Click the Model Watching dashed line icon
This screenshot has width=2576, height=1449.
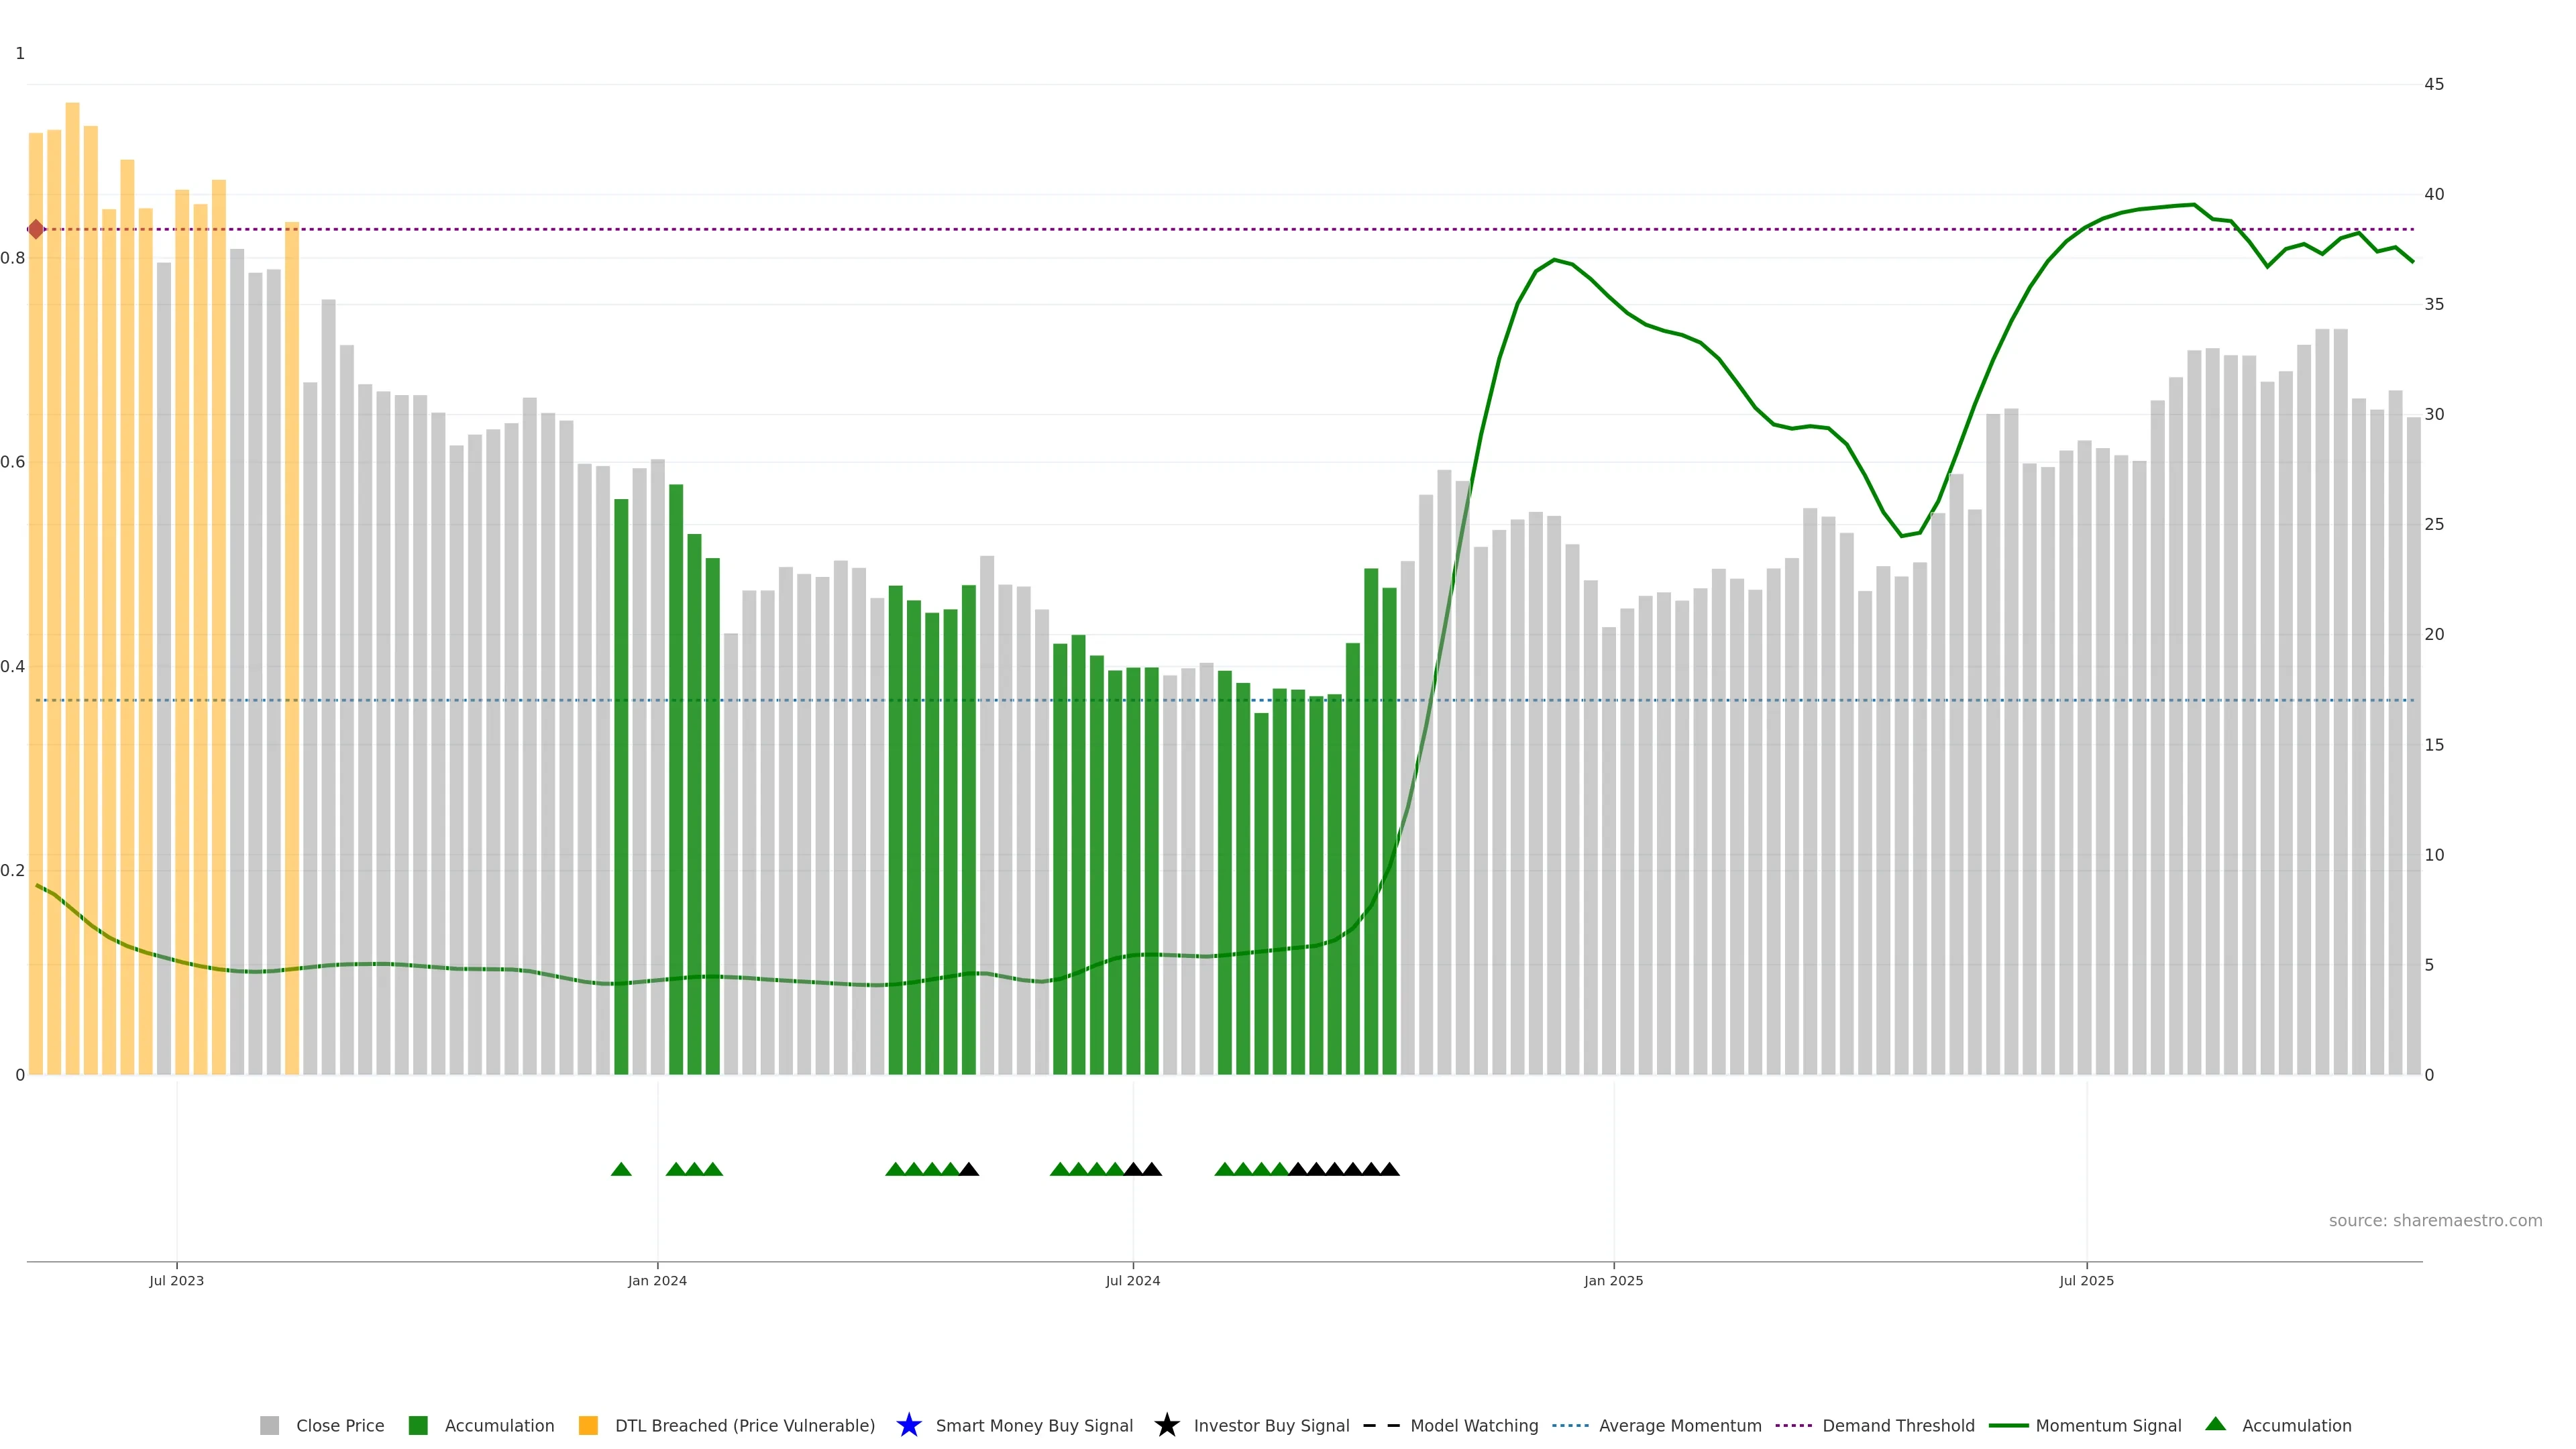(x=1381, y=1425)
